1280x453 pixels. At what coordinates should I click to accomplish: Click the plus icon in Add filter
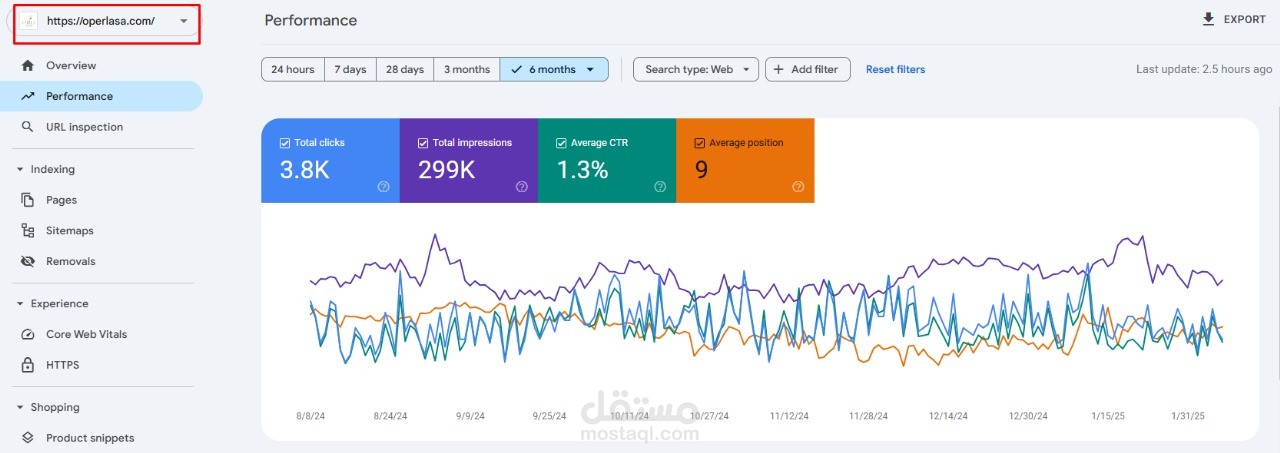pyautogui.click(x=779, y=70)
